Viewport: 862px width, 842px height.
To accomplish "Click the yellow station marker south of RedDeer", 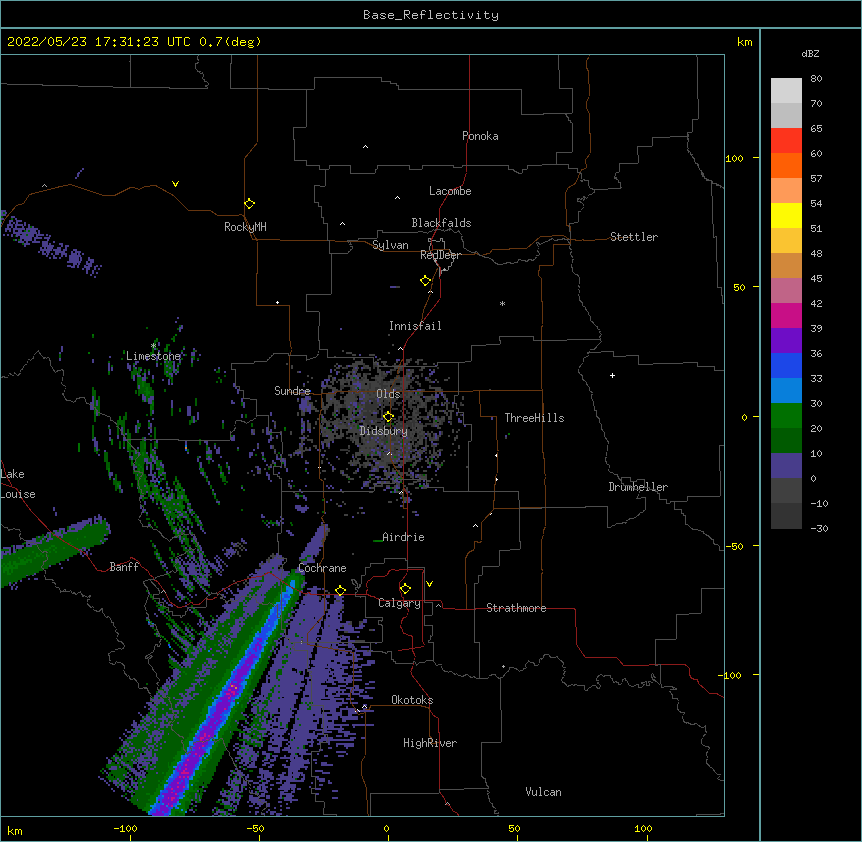I will coord(426,280).
